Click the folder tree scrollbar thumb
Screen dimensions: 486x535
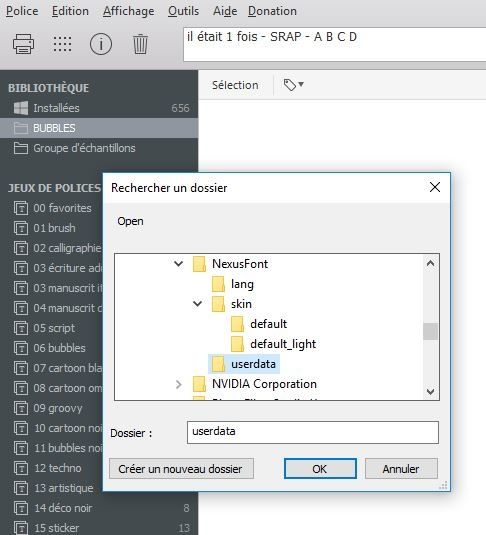(430, 331)
